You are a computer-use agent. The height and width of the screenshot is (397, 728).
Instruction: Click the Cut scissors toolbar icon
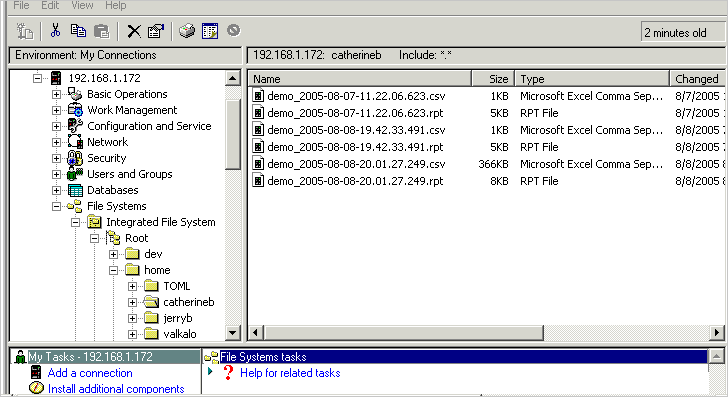tap(55, 31)
